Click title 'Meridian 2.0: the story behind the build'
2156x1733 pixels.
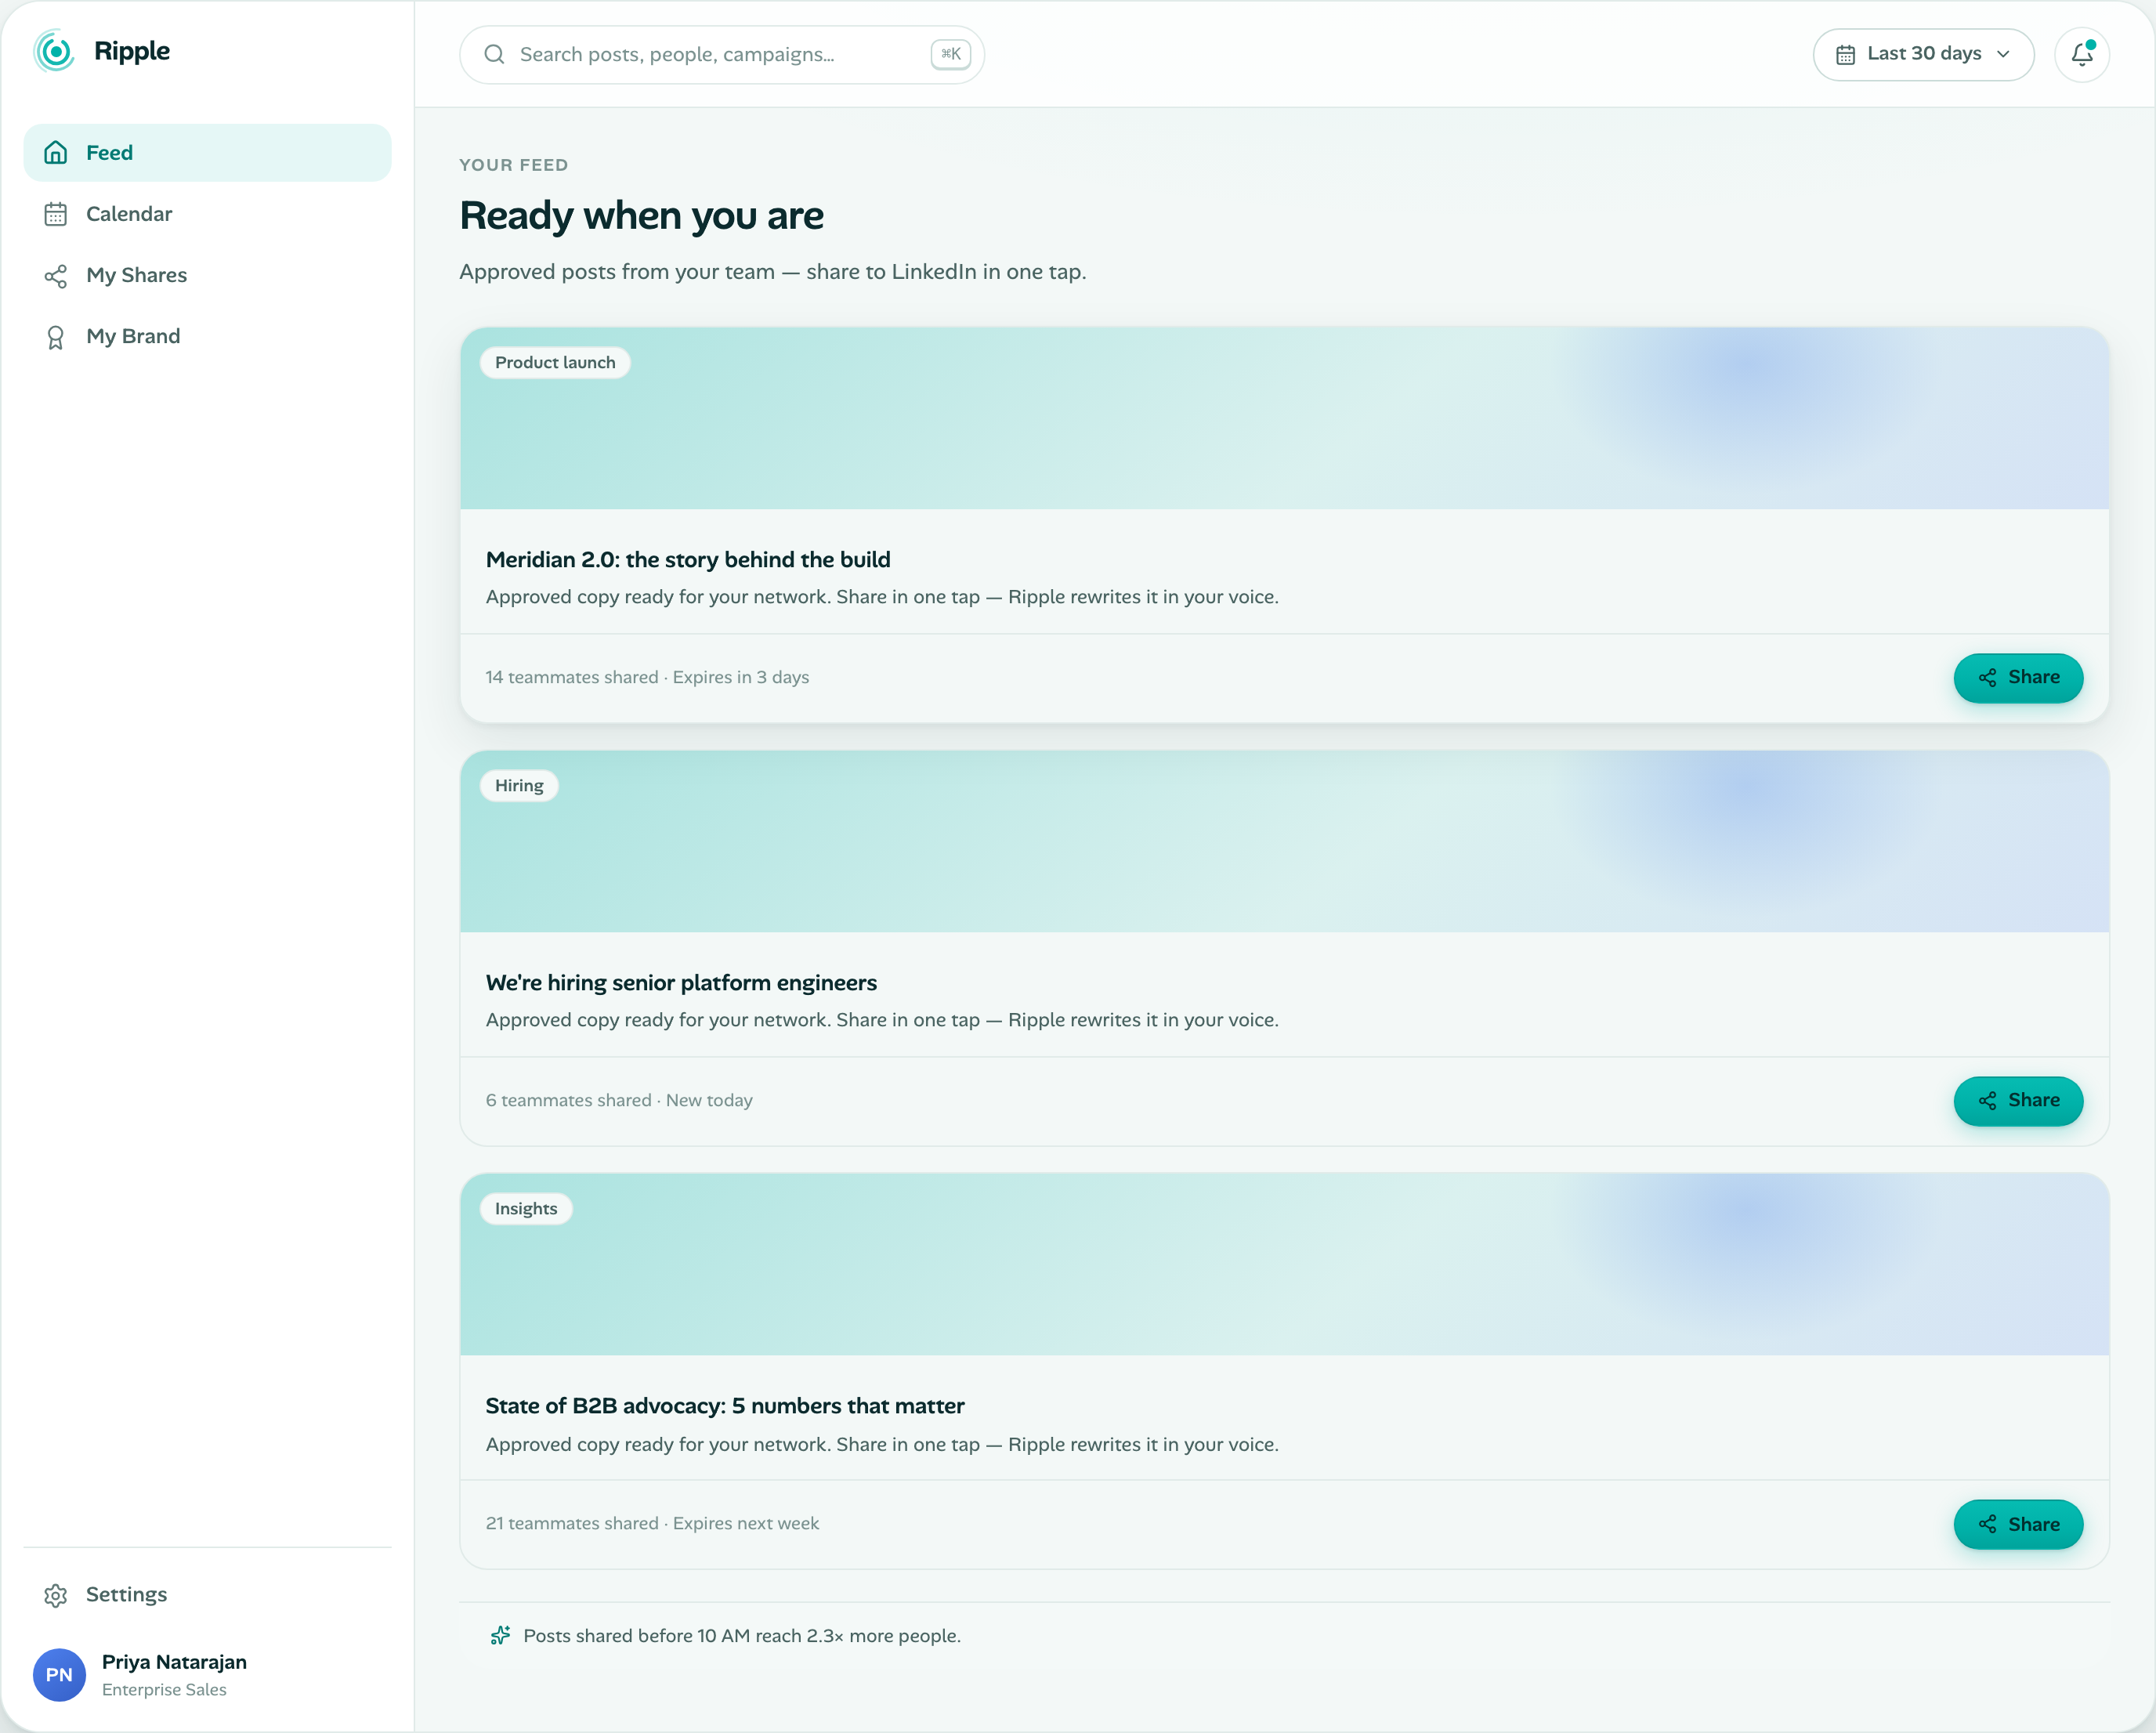pyautogui.click(x=688, y=560)
